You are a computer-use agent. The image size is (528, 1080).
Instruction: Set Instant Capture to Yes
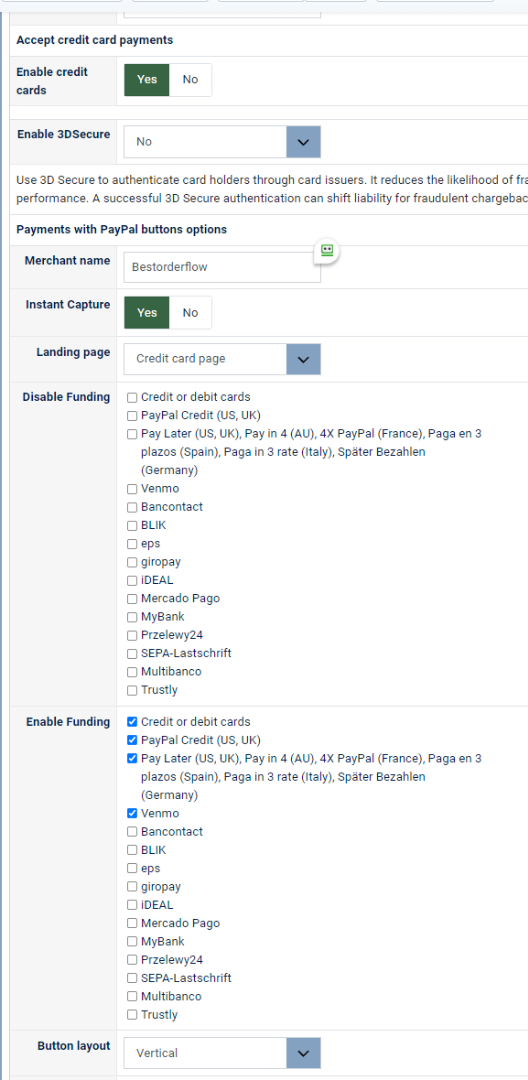point(147,313)
